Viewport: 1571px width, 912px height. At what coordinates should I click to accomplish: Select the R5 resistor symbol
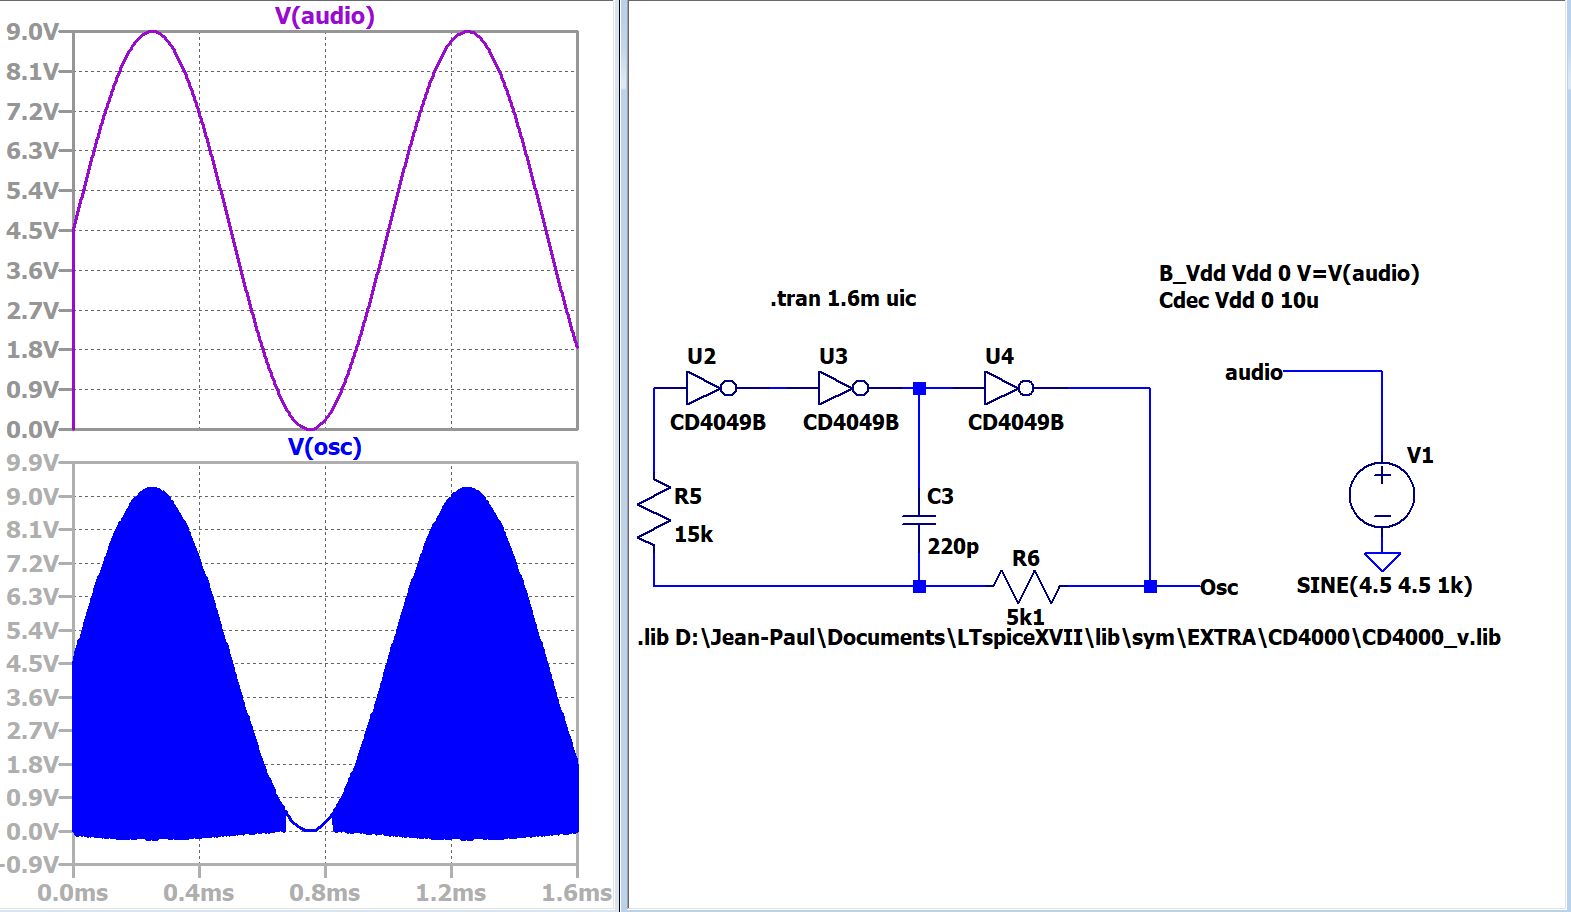coord(654,513)
